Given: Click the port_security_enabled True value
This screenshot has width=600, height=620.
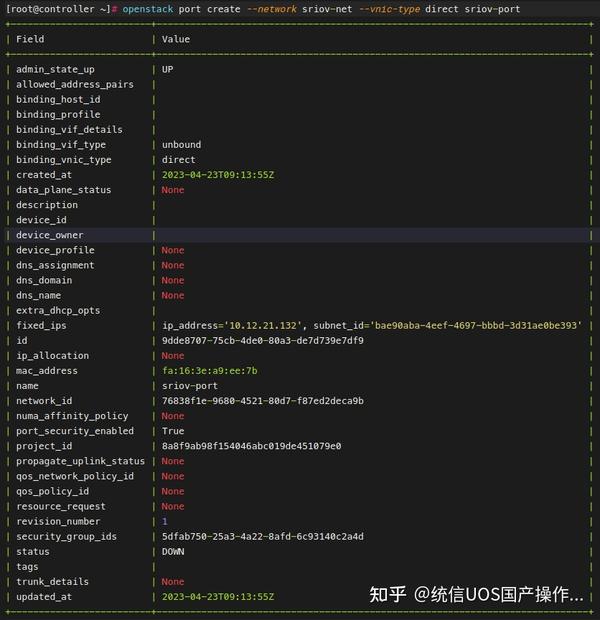Looking at the screenshot, I should click(x=173, y=431).
